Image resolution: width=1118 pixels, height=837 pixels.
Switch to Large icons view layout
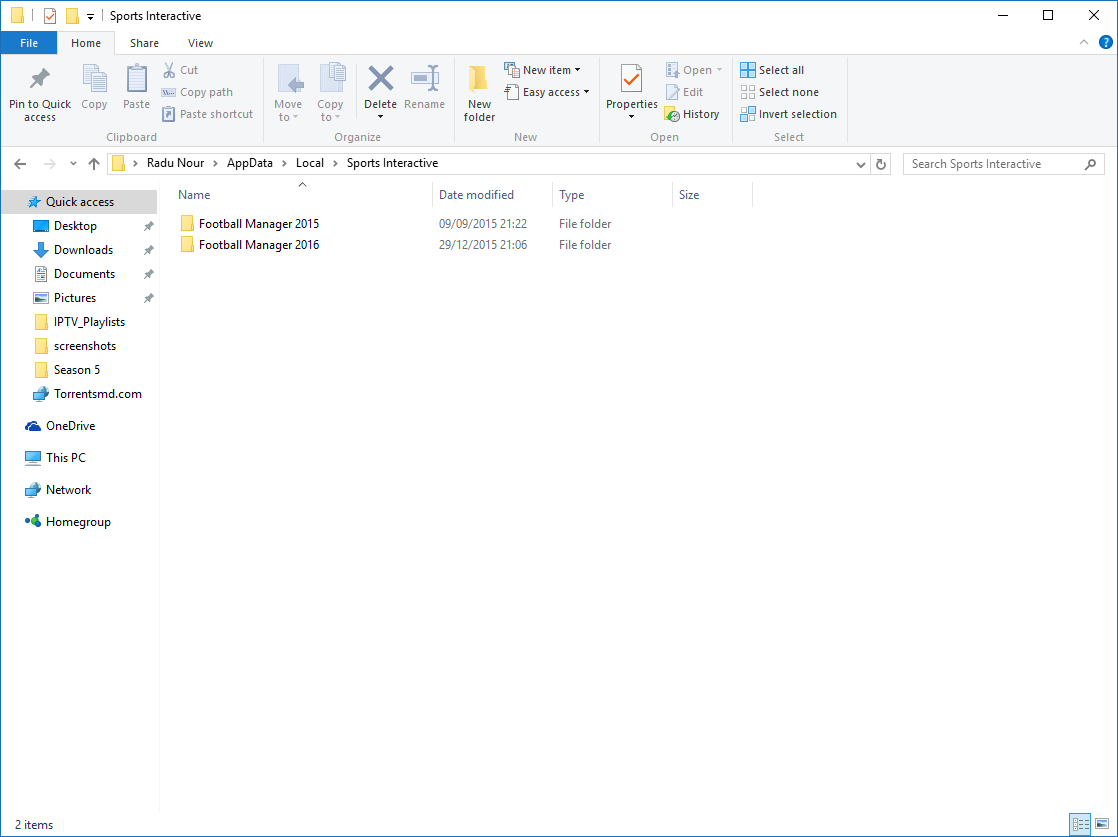1102,825
